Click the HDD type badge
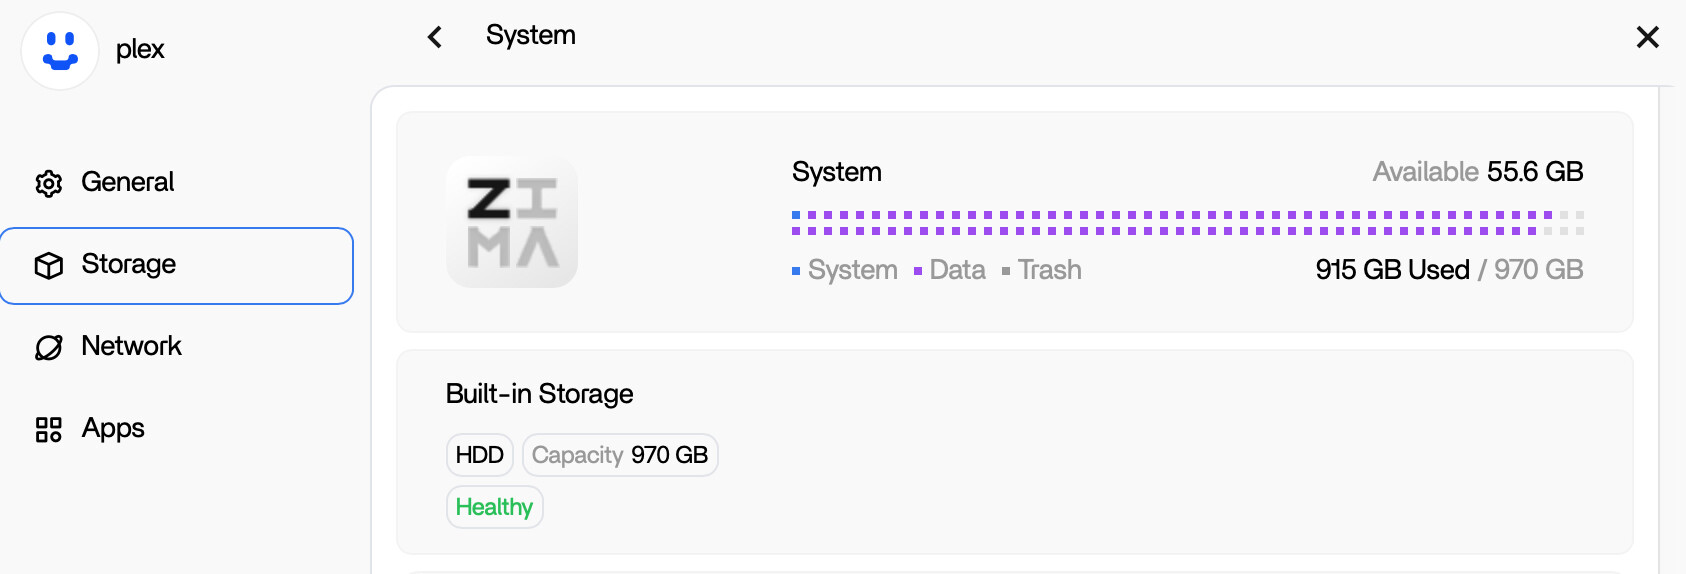 (480, 455)
